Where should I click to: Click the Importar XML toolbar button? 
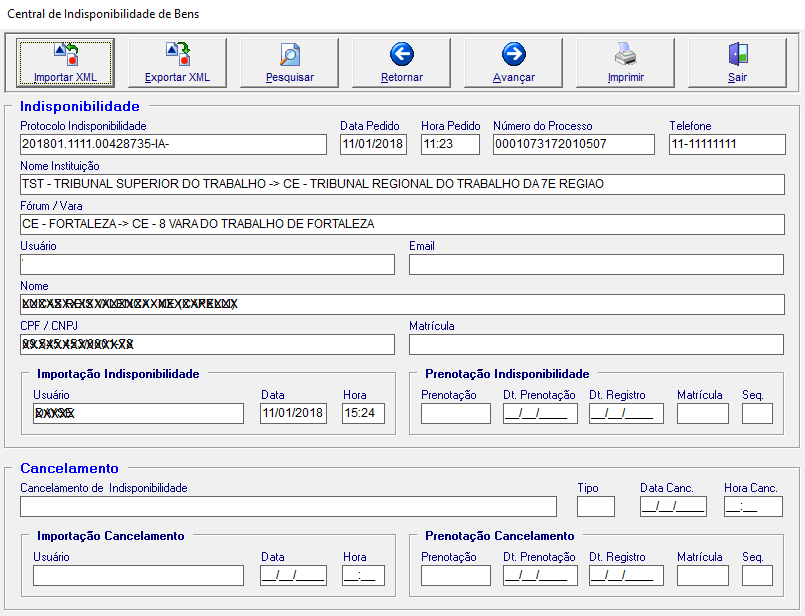pyautogui.click(x=65, y=63)
